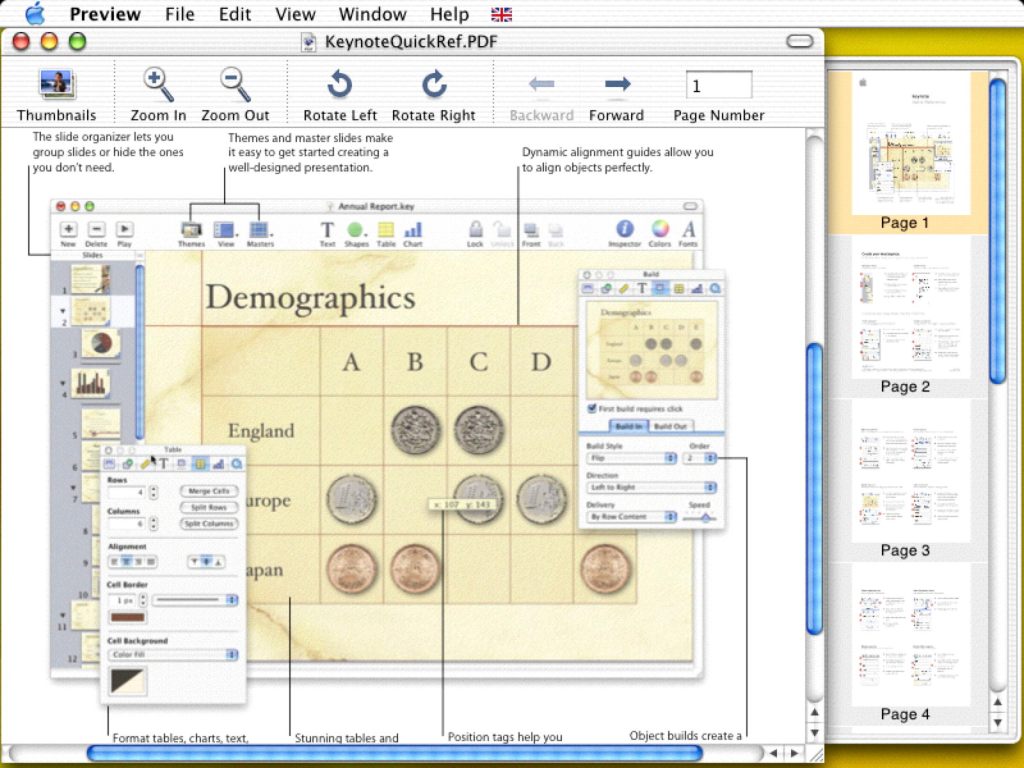Go Forward to the next page
Viewport: 1024px width, 768px height.
(616, 84)
